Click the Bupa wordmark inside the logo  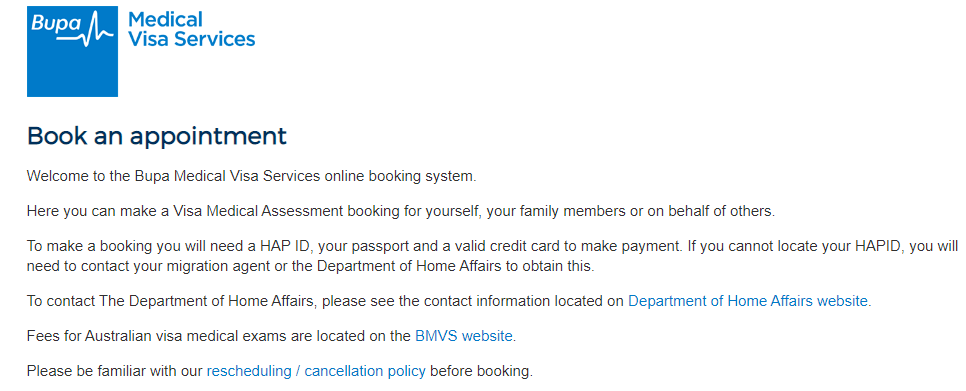point(56,23)
